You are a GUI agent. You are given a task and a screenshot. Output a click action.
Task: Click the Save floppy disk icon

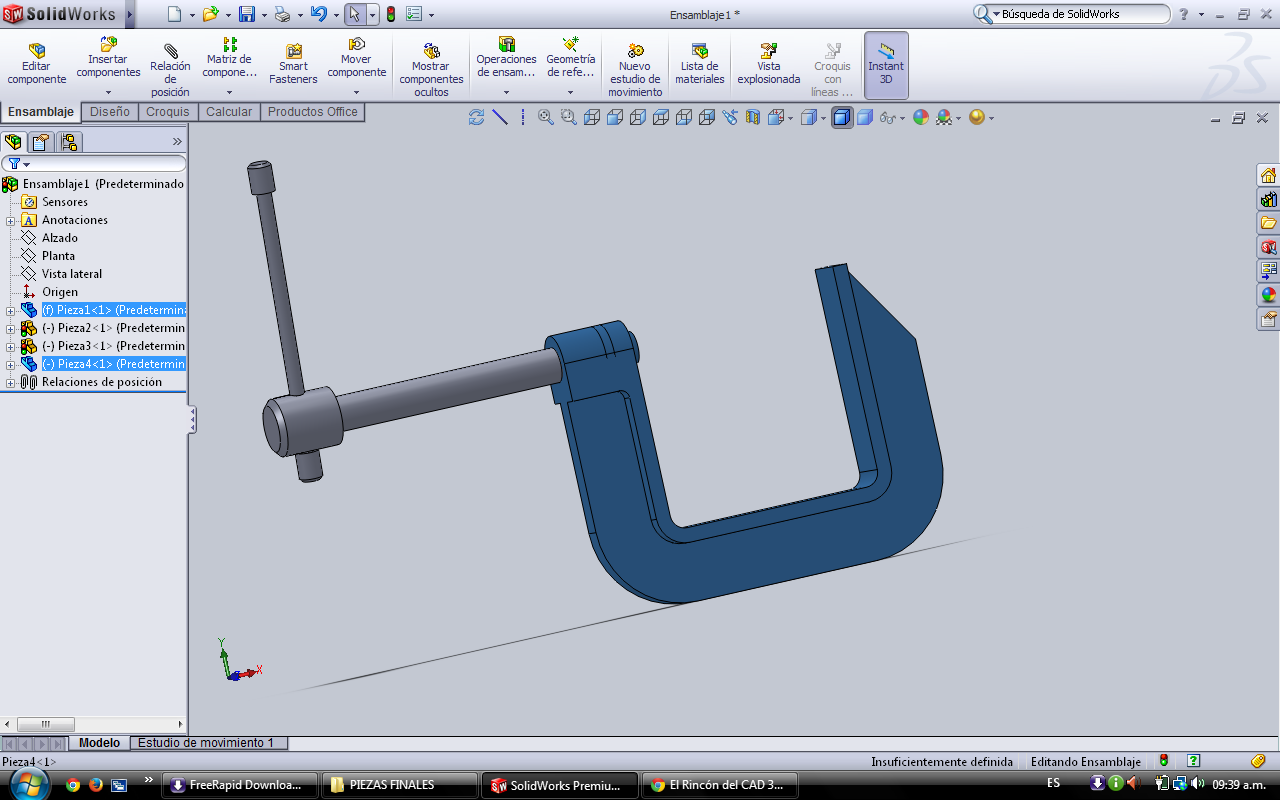pyautogui.click(x=246, y=14)
